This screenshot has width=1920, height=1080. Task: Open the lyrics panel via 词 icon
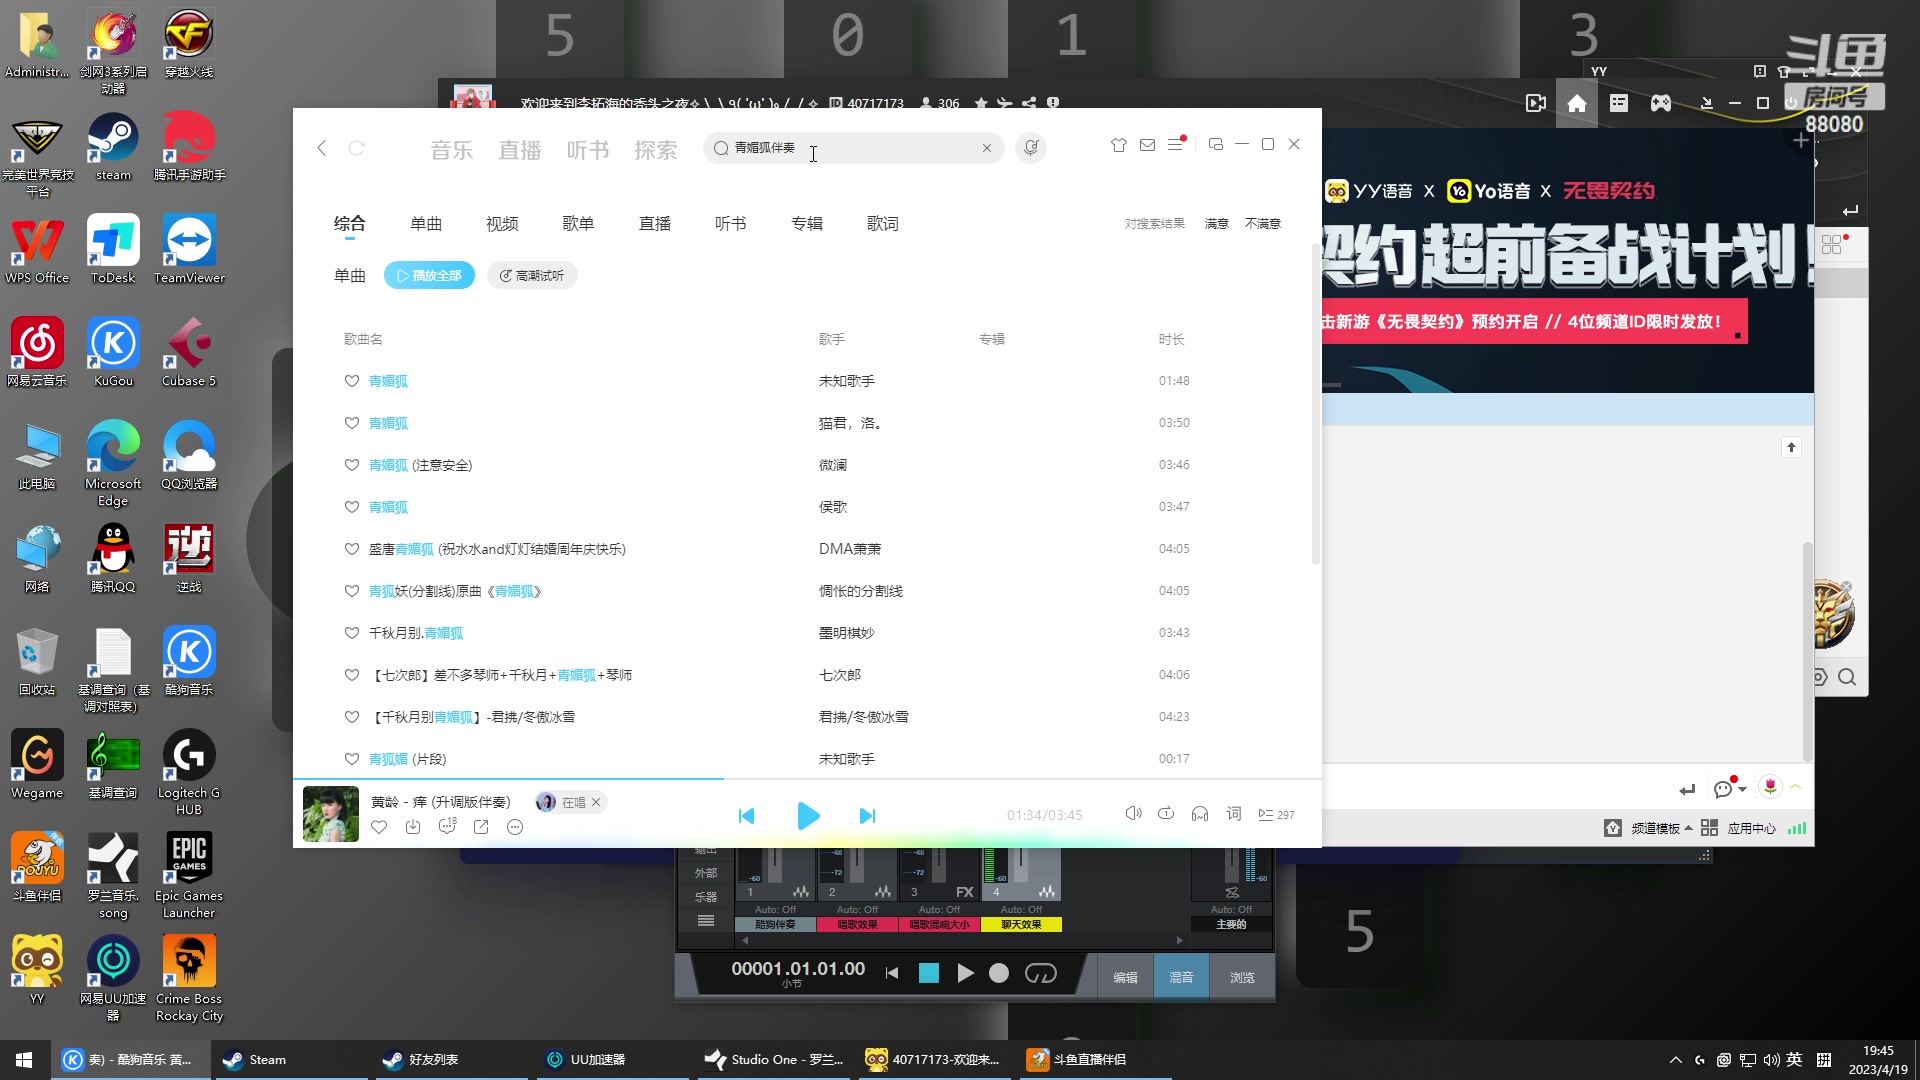[1234, 814]
